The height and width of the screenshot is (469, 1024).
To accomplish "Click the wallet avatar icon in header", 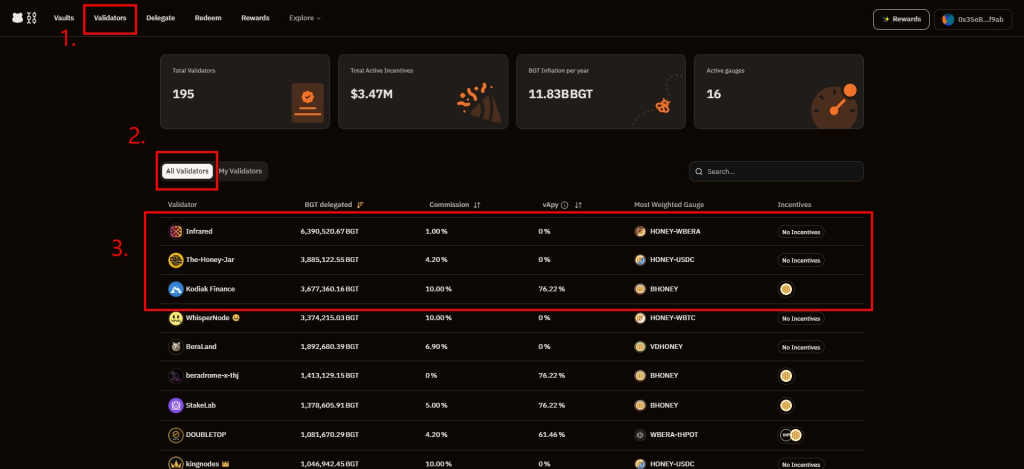I will point(949,19).
